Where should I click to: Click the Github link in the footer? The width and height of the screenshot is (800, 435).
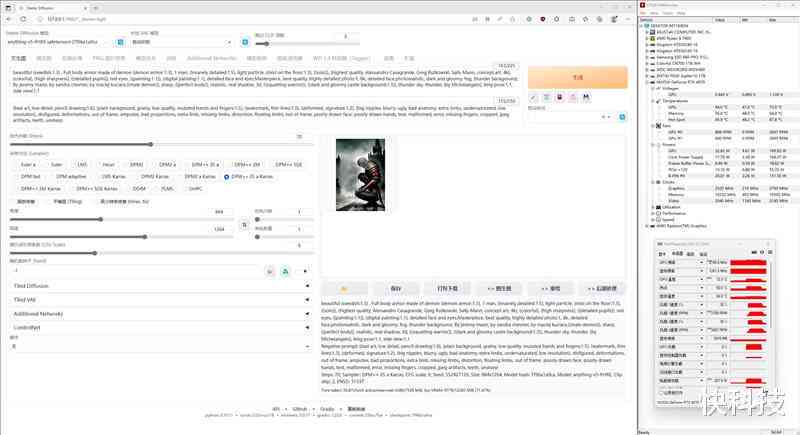tap(299, 409)
